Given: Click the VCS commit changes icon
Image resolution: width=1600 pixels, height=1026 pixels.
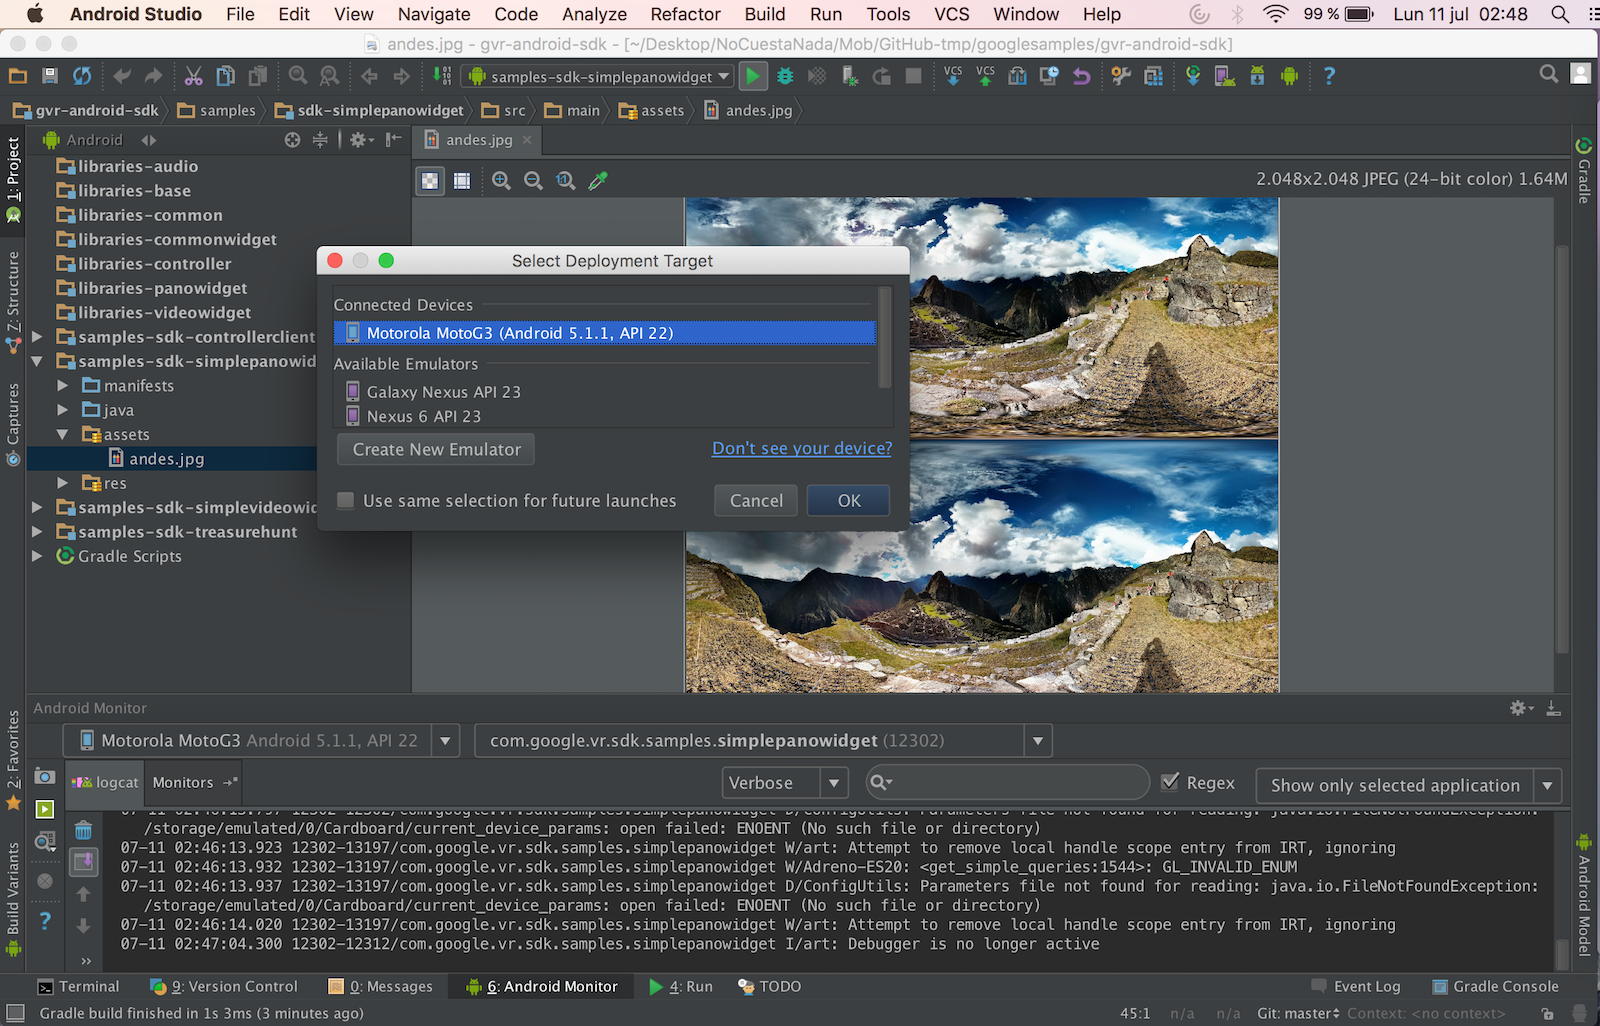Looking at the screenshot, I should click(985, 76).
